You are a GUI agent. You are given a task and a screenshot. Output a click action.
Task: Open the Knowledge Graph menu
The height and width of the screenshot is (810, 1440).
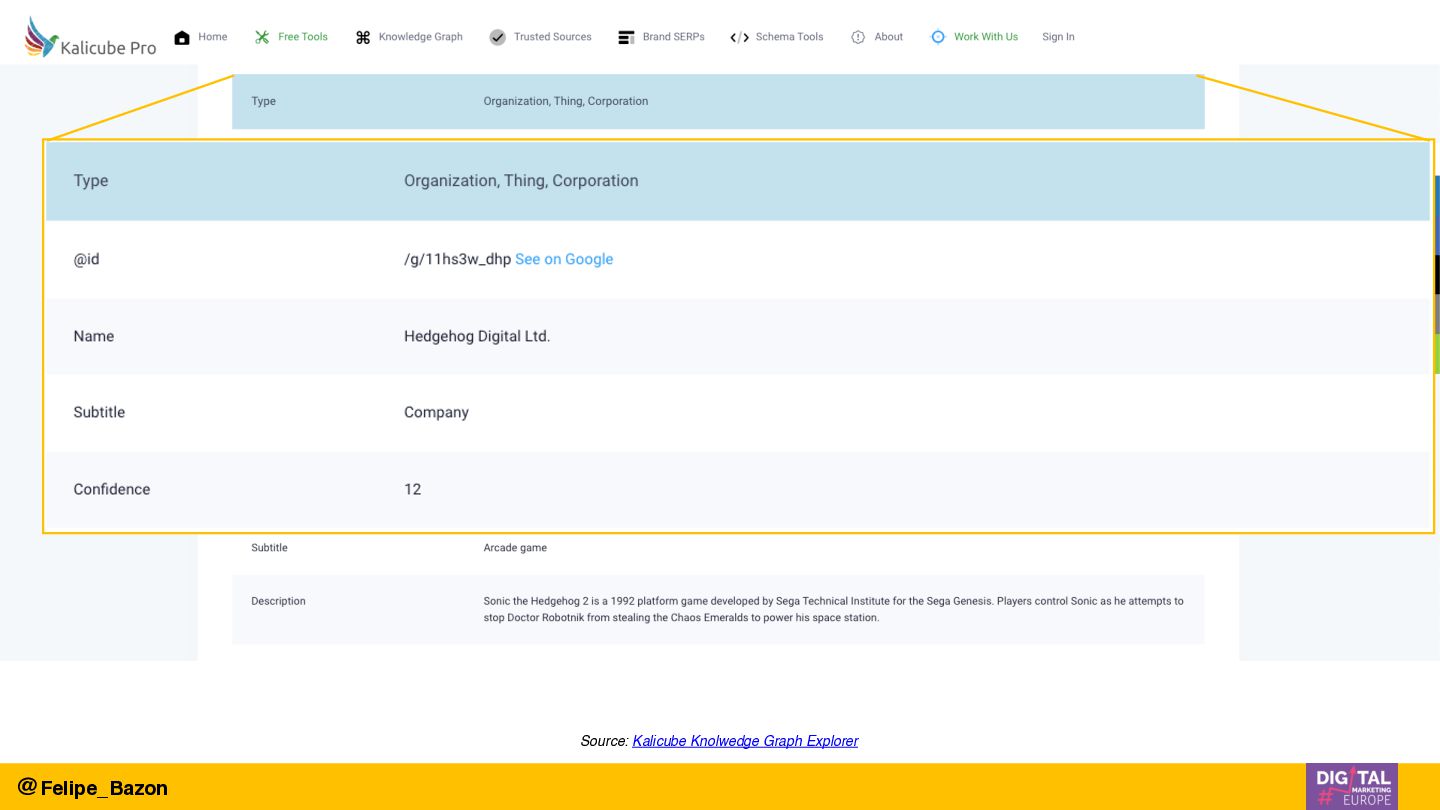pos(421,37)
